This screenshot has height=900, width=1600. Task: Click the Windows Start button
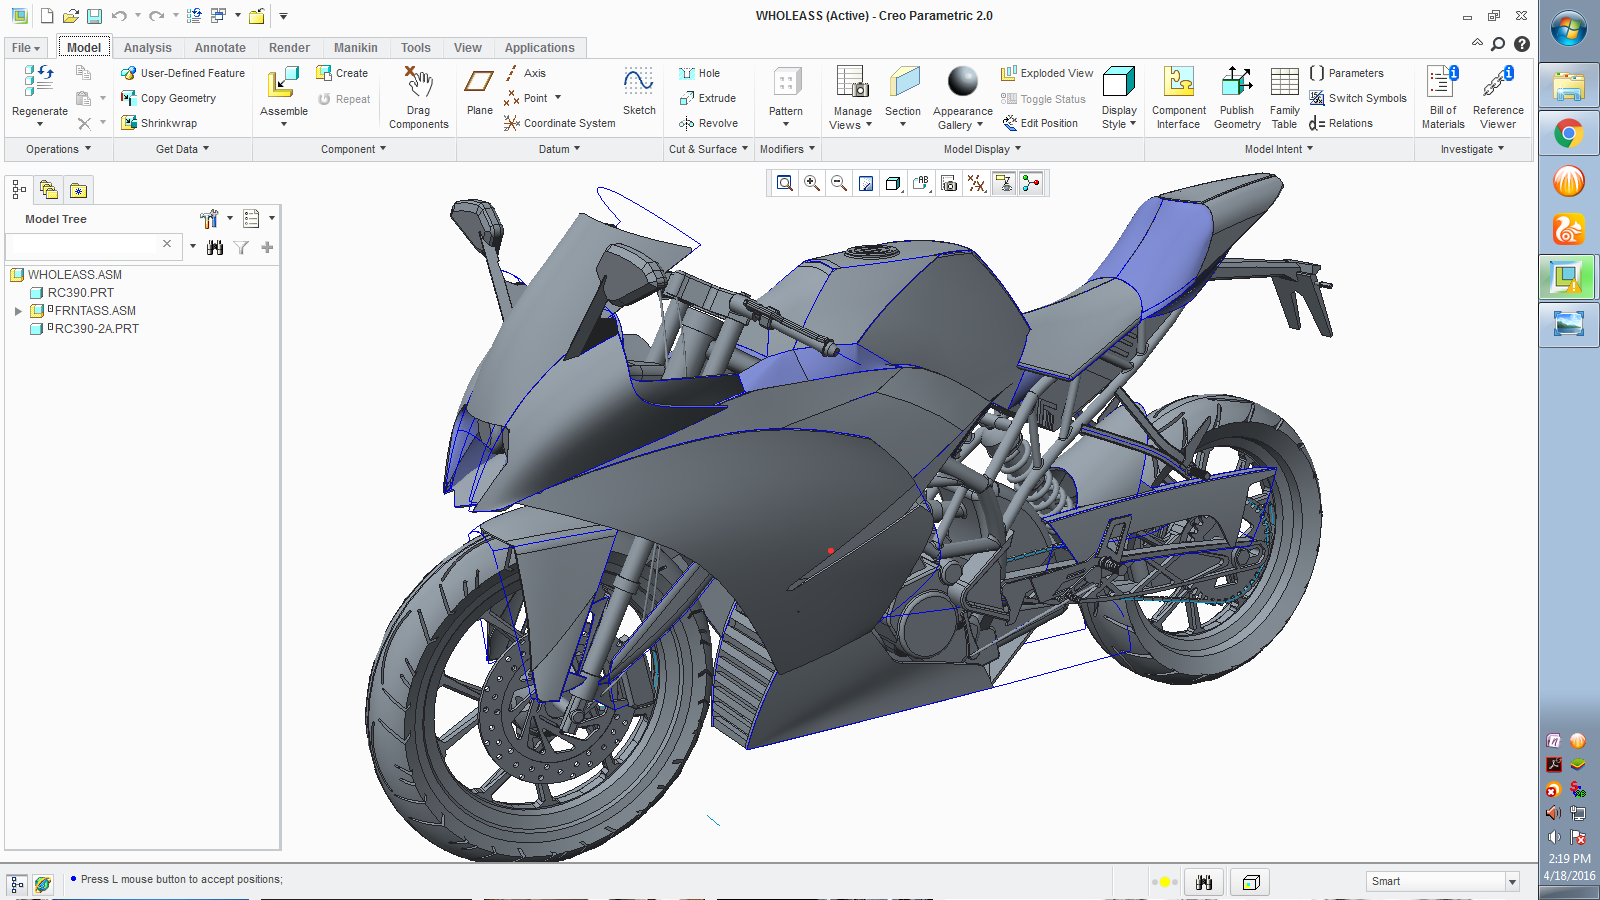click(x=1568, y=29)
